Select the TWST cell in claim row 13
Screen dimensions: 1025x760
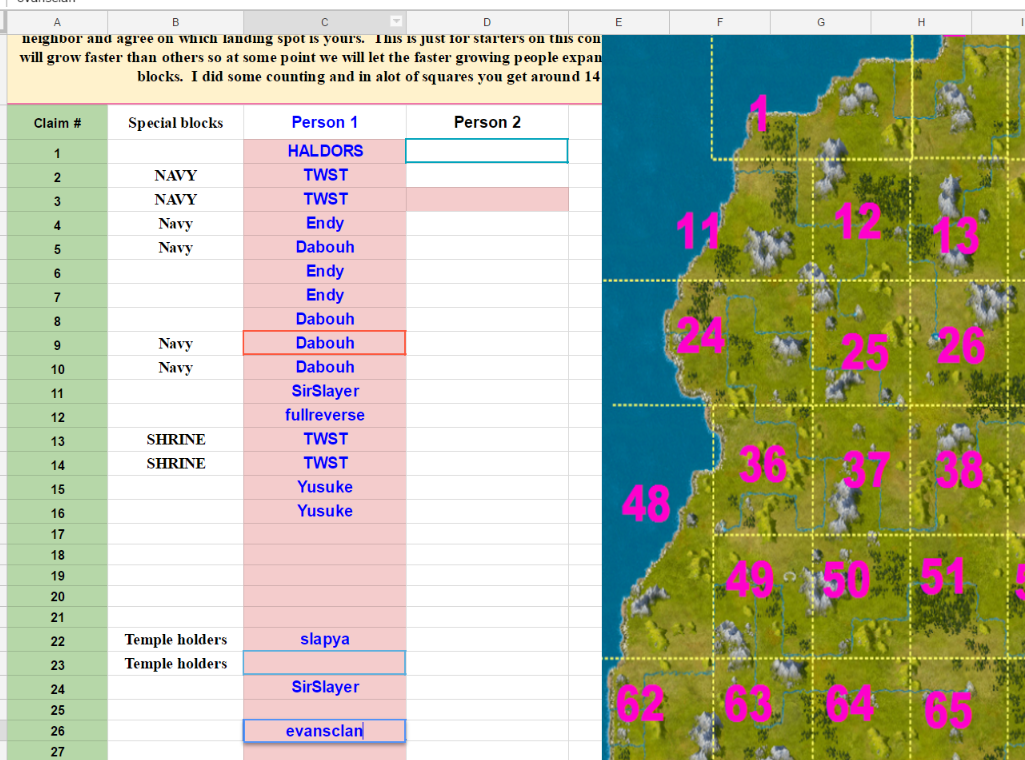[x=324, y=439]
